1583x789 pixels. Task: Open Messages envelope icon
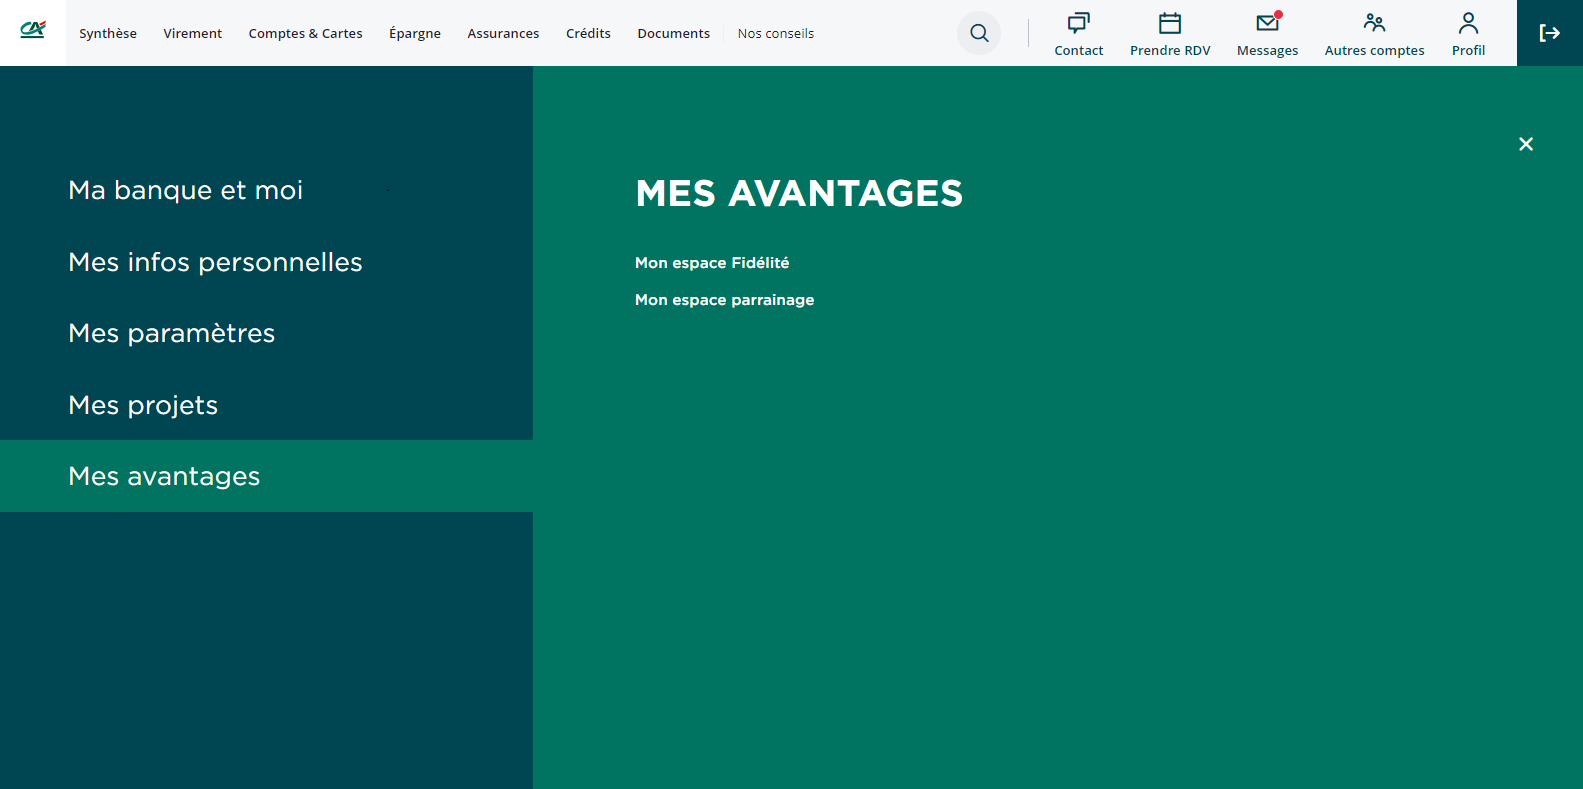1267,23
